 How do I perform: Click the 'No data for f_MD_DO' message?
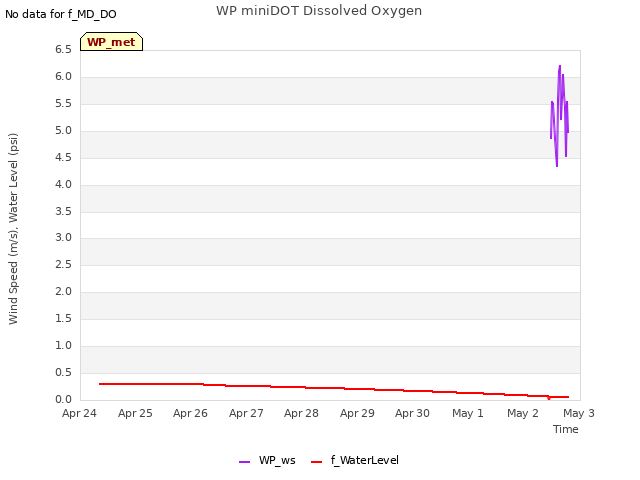click(61, 14)
